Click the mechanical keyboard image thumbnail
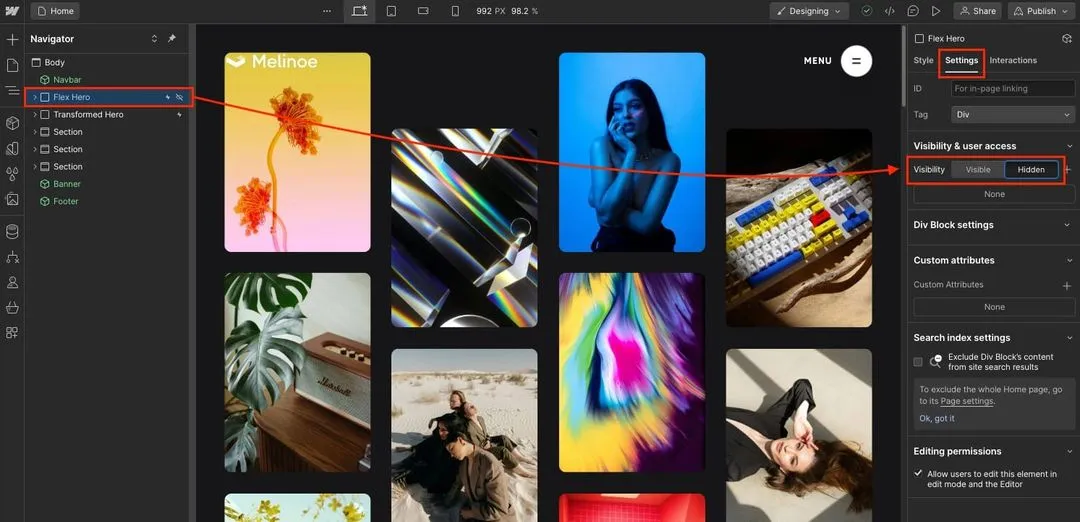The image size is (1080, 522). pyautogui.click(x=799, y=228)
